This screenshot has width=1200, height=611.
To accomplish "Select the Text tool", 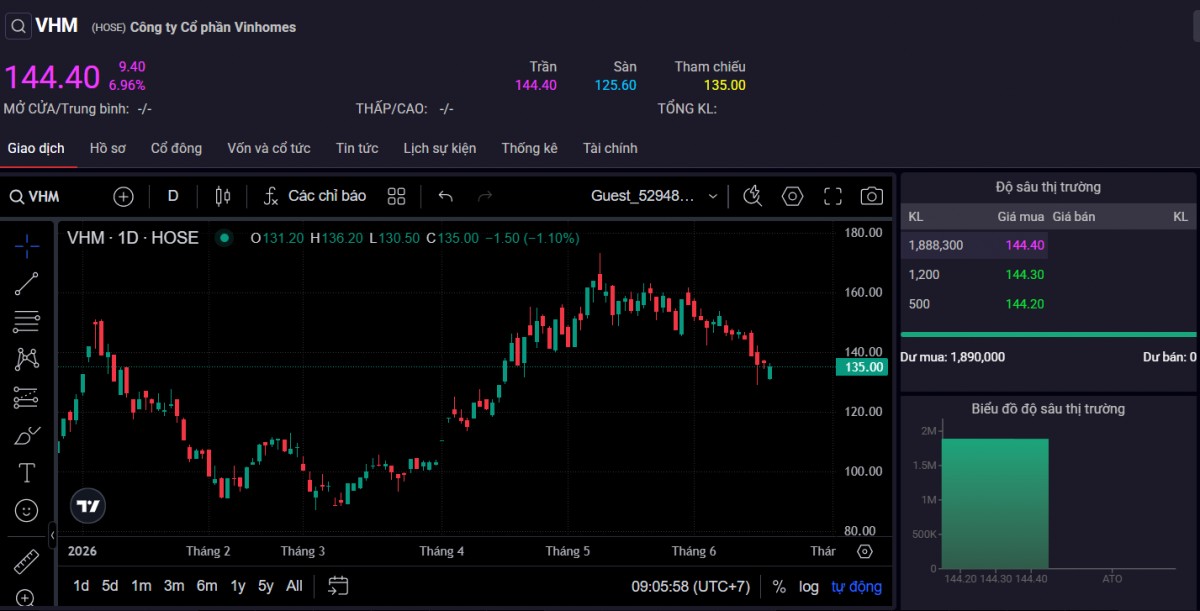I will coord(27,473).
